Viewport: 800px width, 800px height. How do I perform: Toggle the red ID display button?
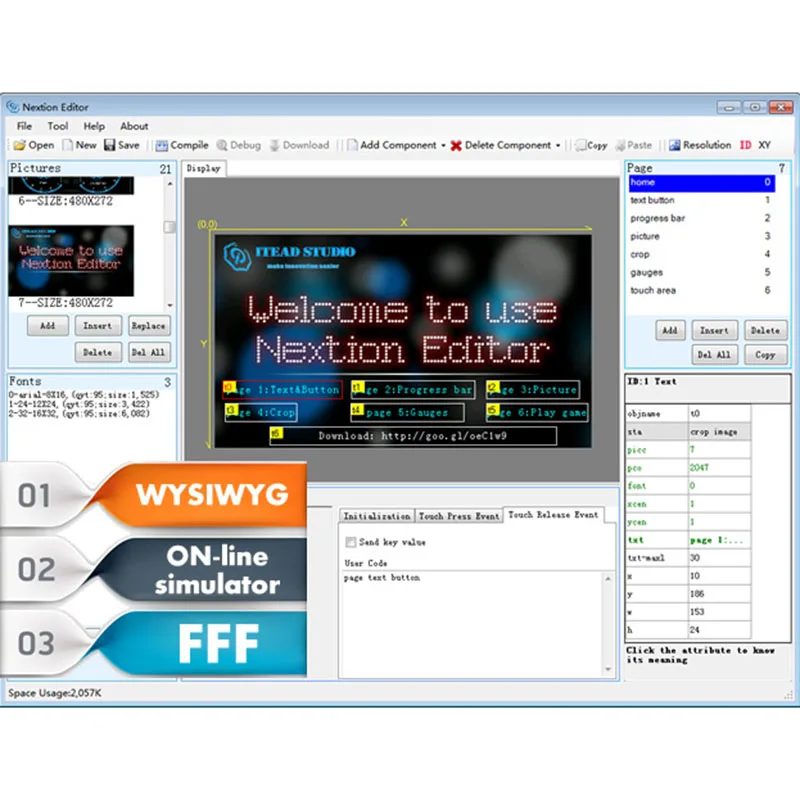(745, 145)
